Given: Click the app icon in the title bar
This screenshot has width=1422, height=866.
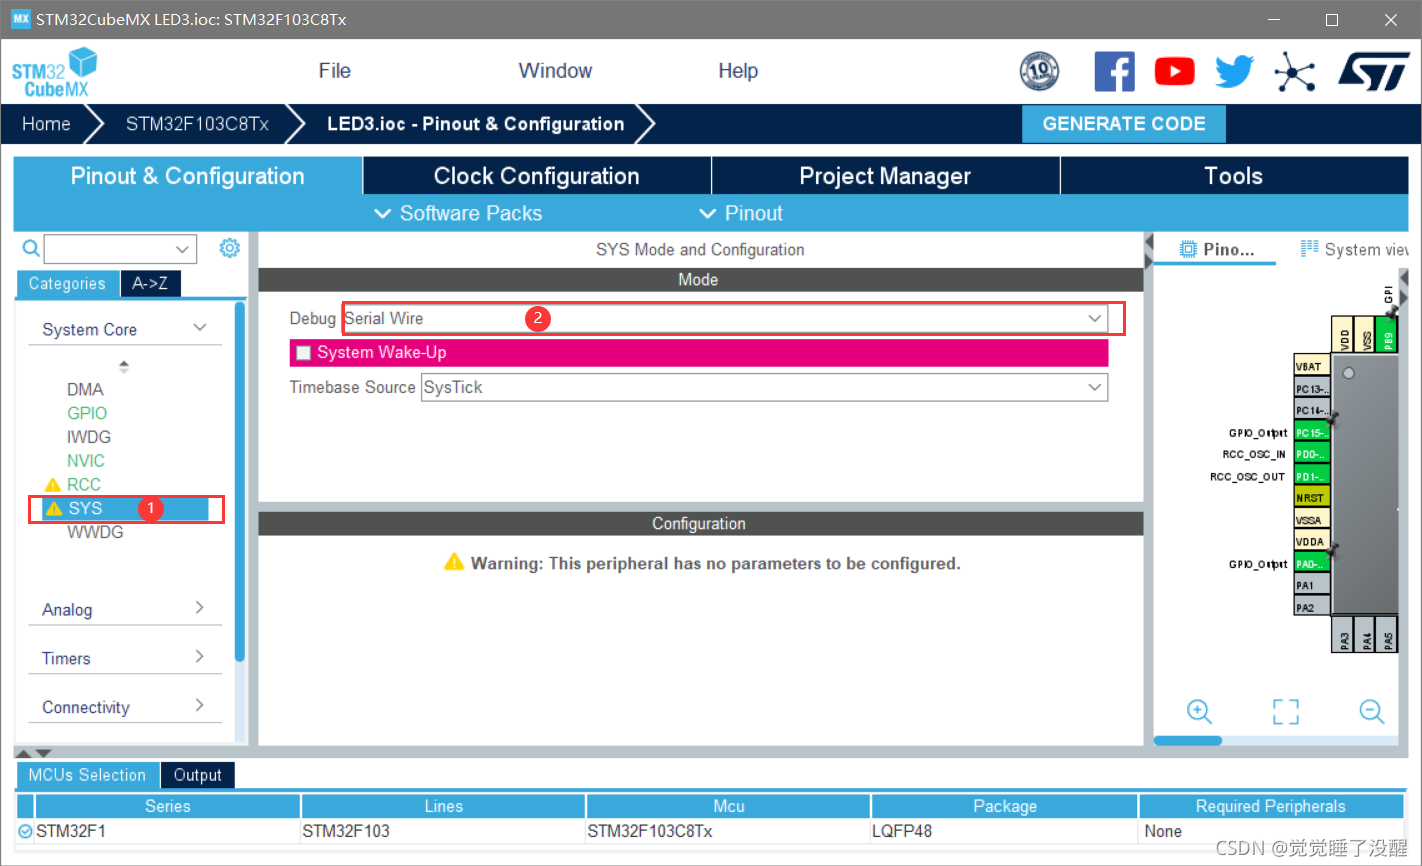Looking at the screenshot, I should coord(21,19).
